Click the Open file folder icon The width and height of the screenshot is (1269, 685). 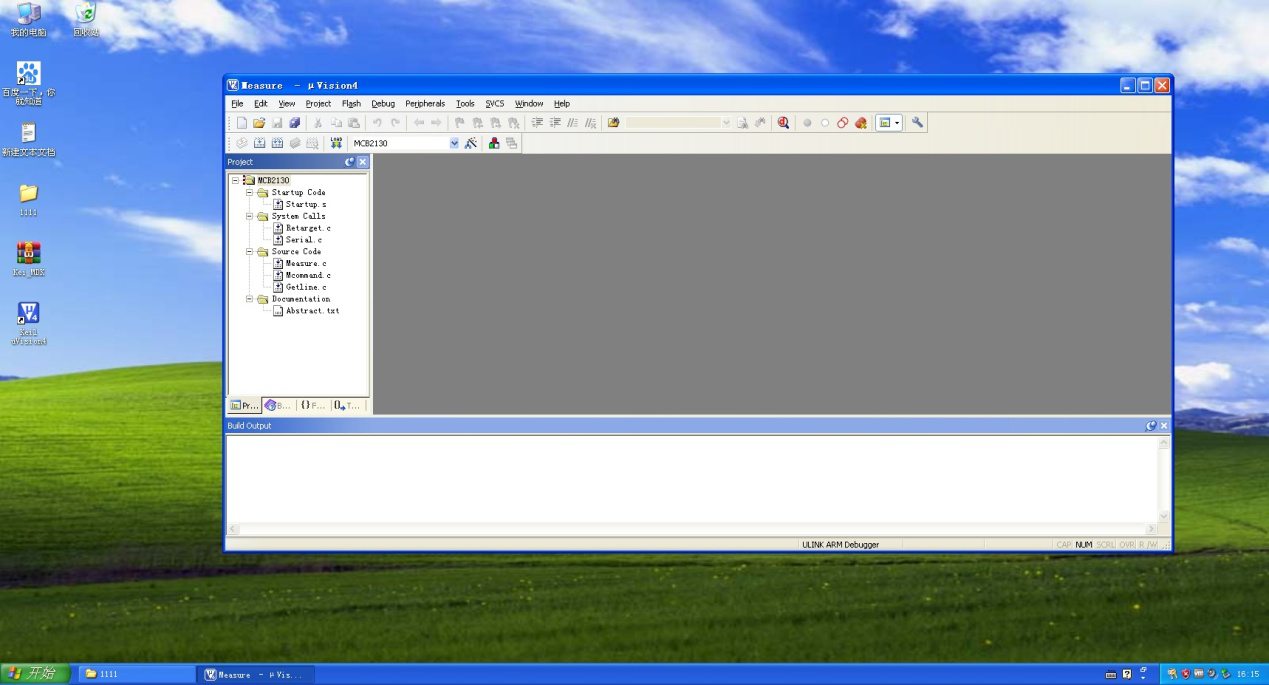259,123
